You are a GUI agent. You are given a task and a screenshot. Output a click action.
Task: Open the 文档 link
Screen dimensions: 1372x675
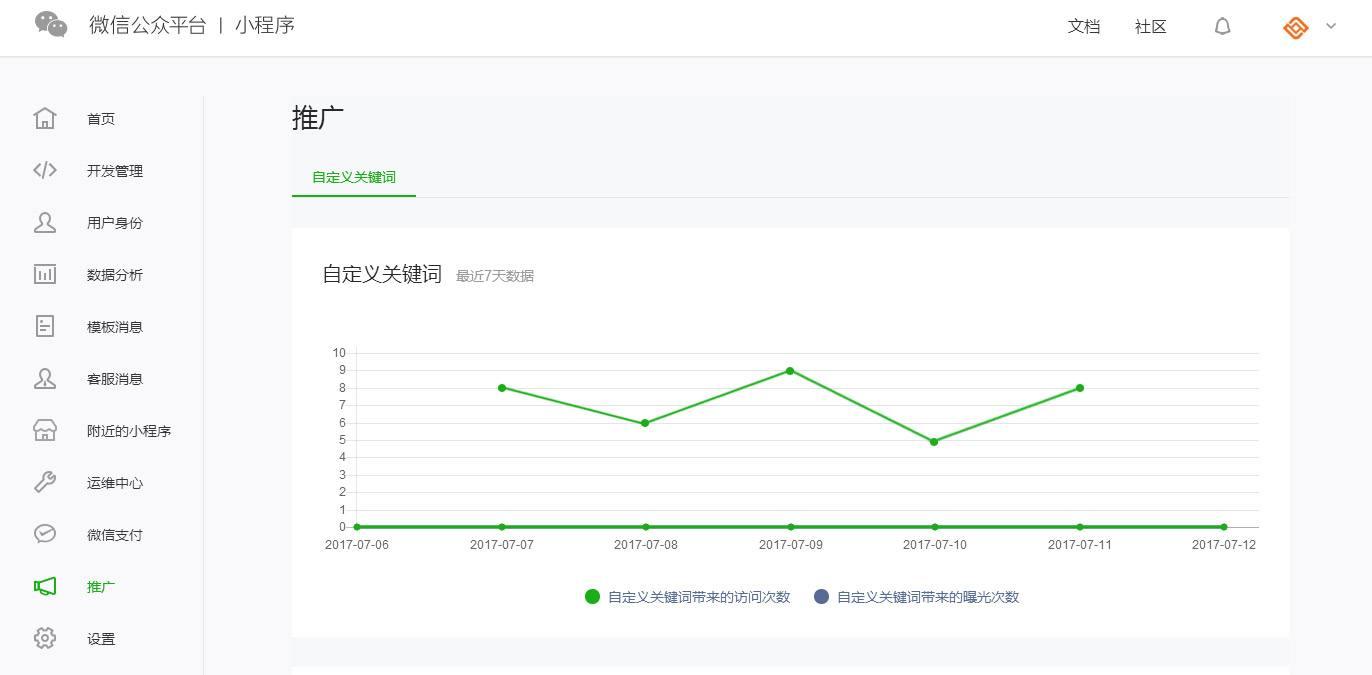tap(1084, 27)
